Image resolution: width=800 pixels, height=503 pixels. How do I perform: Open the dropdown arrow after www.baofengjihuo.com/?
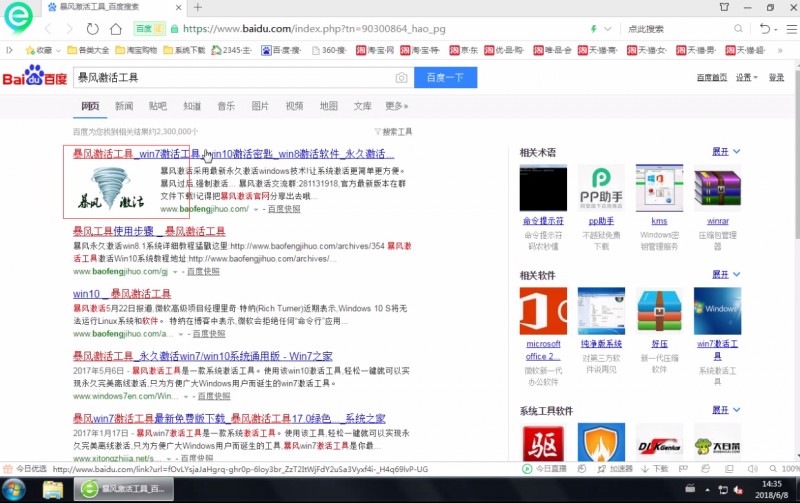[x=256, y=210]
